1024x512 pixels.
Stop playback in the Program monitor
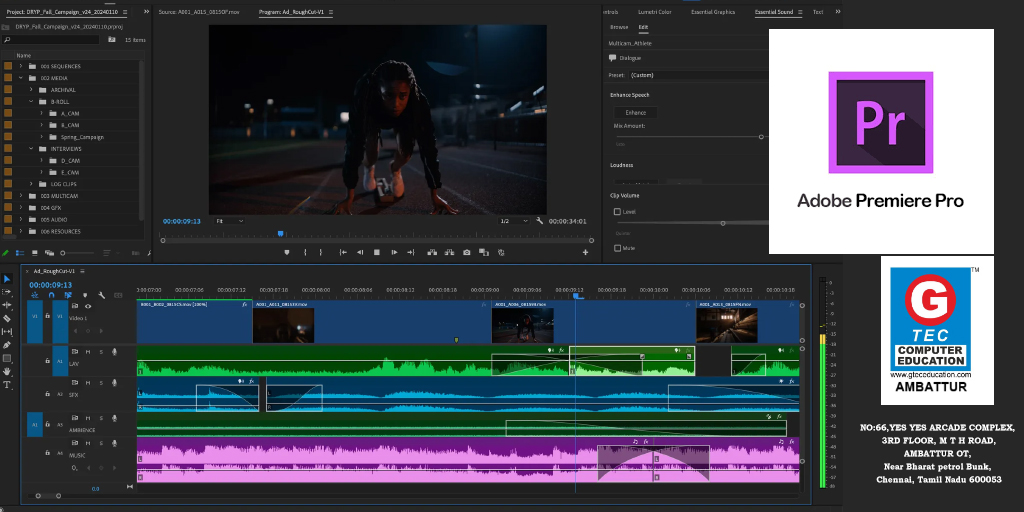click(x=376, y=252)
